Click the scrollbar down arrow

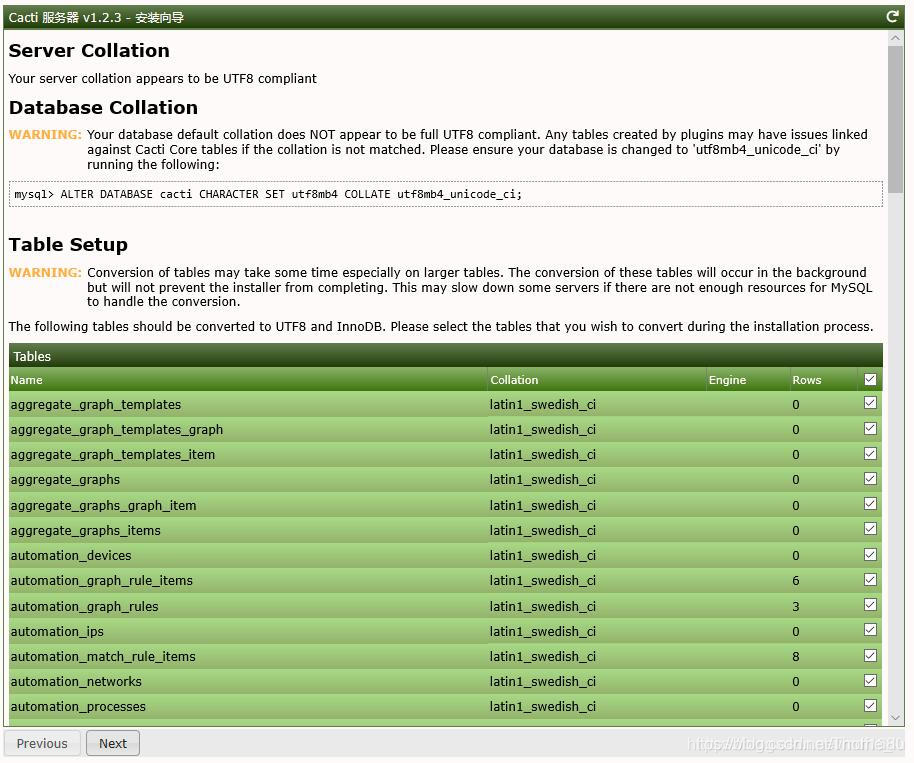pyautogui.click(x=895, y=718)
